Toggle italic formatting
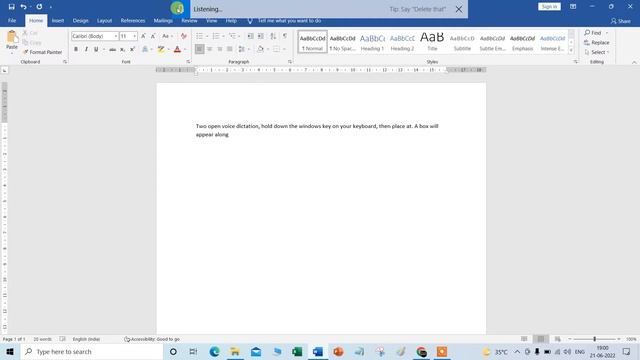This screenshot has height=360, width=640. [x=86, y=49]
